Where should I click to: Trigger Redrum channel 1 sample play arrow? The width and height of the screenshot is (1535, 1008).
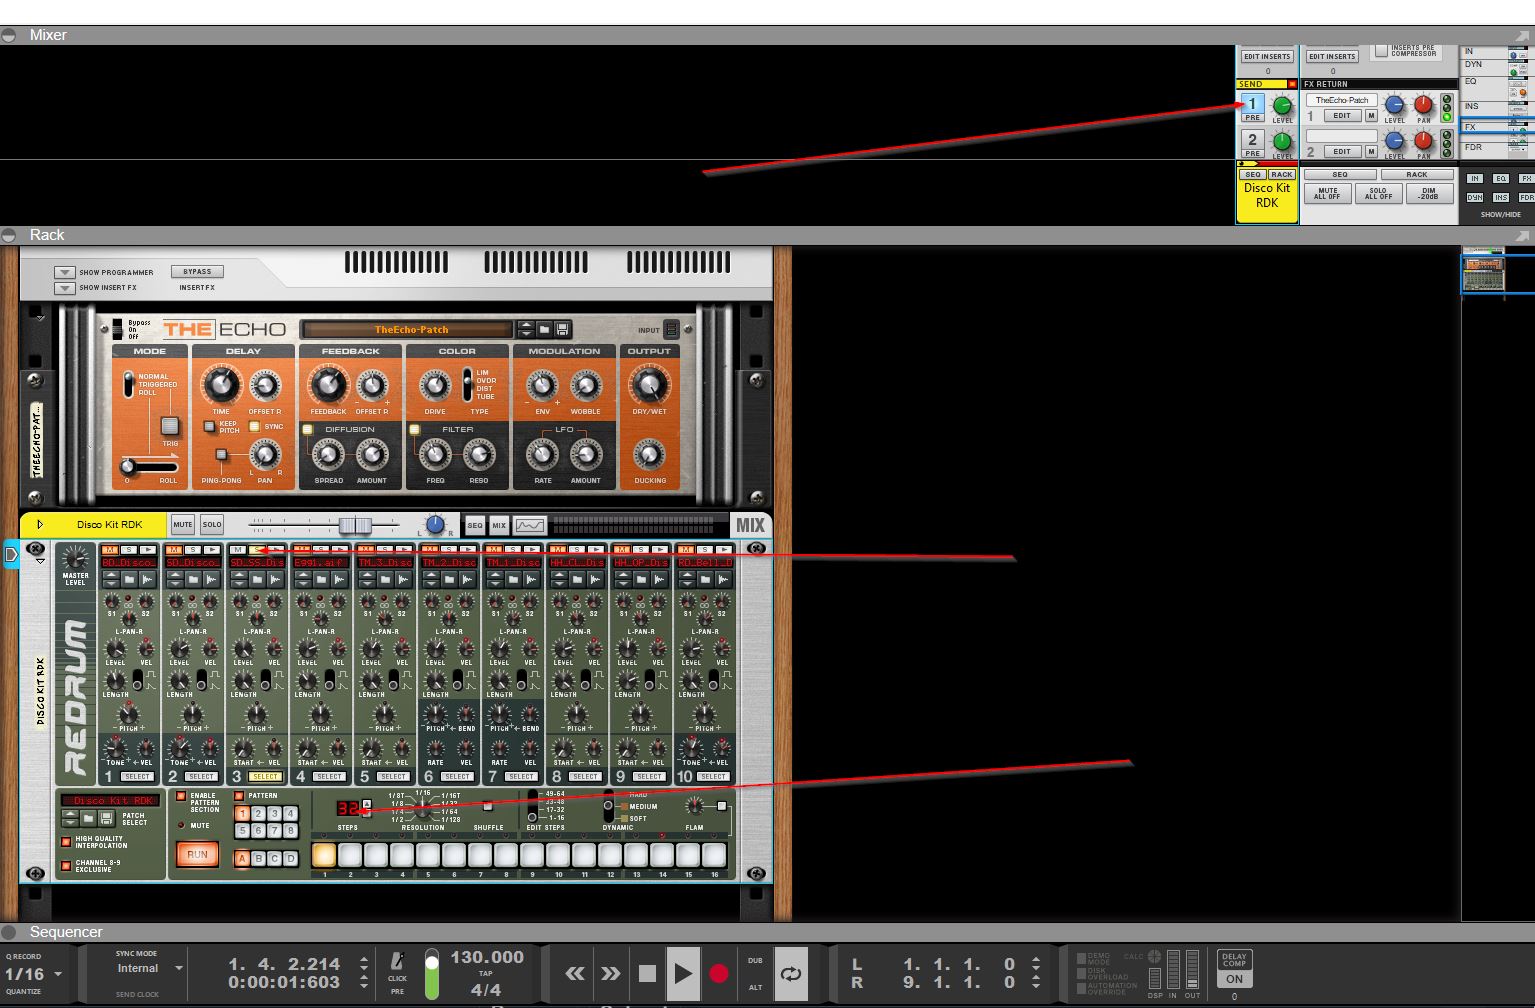click(x=146, y=550)
